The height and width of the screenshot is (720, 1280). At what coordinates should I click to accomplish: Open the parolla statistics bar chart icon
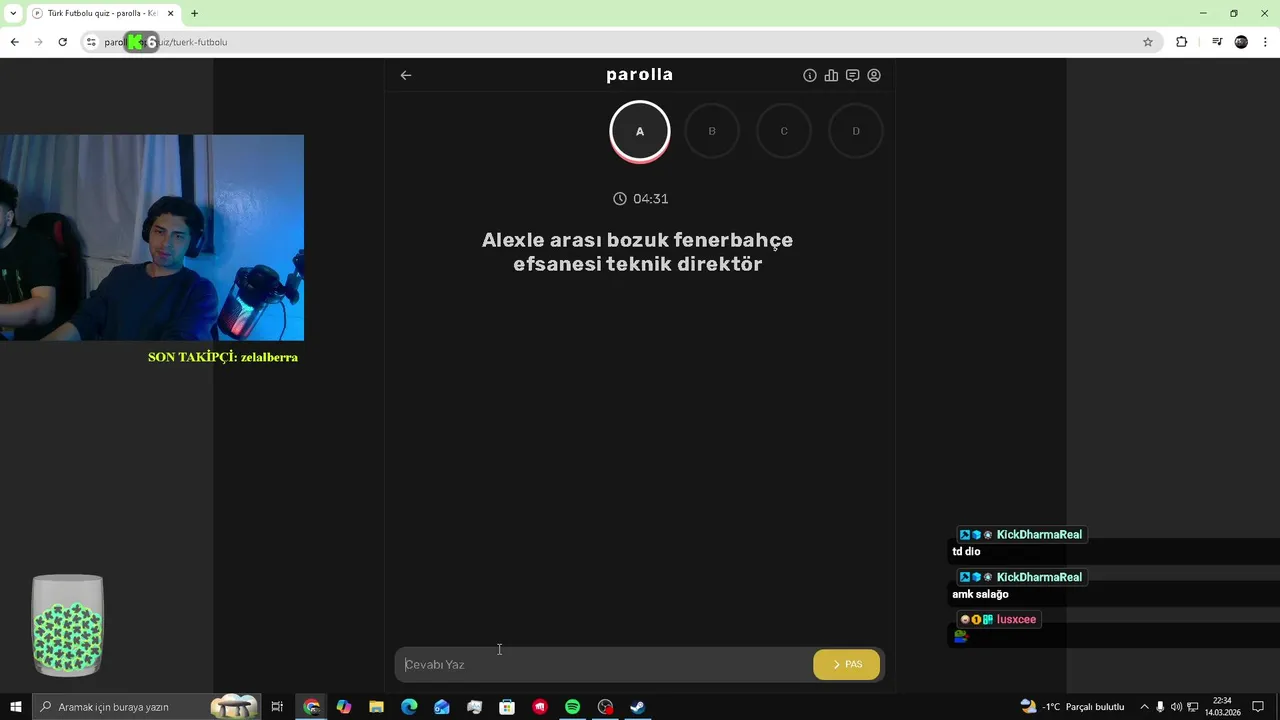[831, 75]
